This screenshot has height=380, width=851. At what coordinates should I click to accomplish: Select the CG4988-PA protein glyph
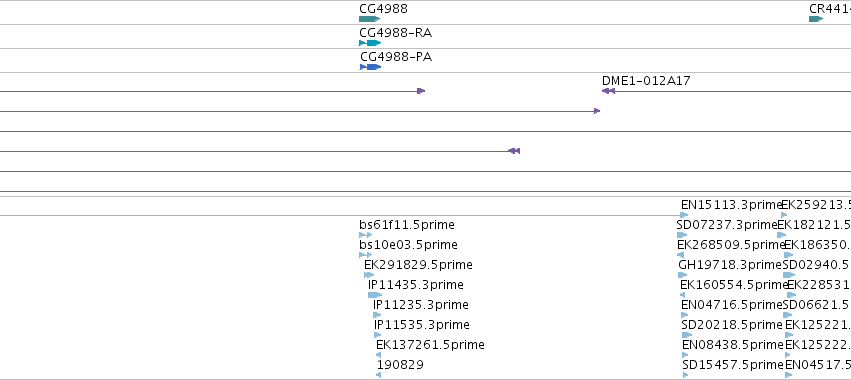pos(371,67)
